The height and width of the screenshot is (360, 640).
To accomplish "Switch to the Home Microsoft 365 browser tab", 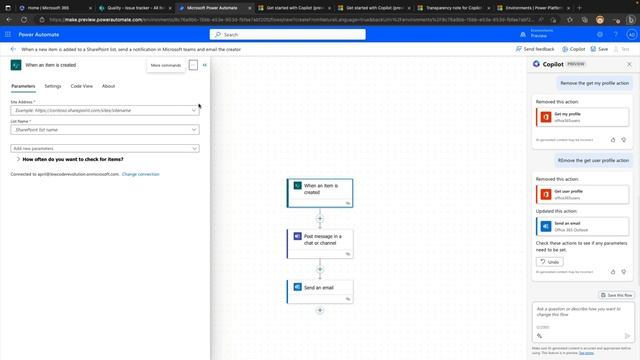I will (55, 8).
